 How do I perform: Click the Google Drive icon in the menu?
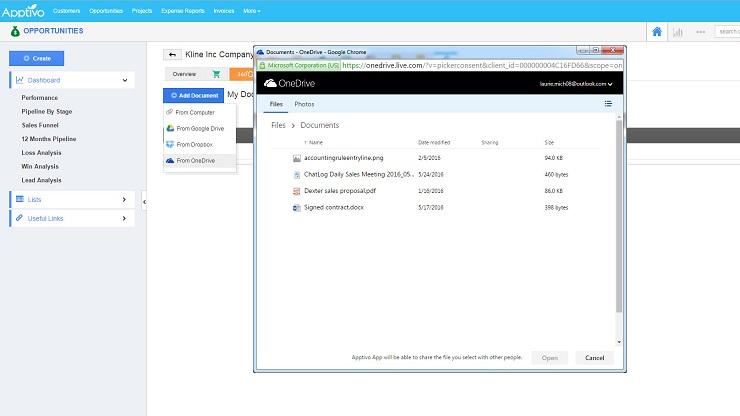[x=170, y=128]
